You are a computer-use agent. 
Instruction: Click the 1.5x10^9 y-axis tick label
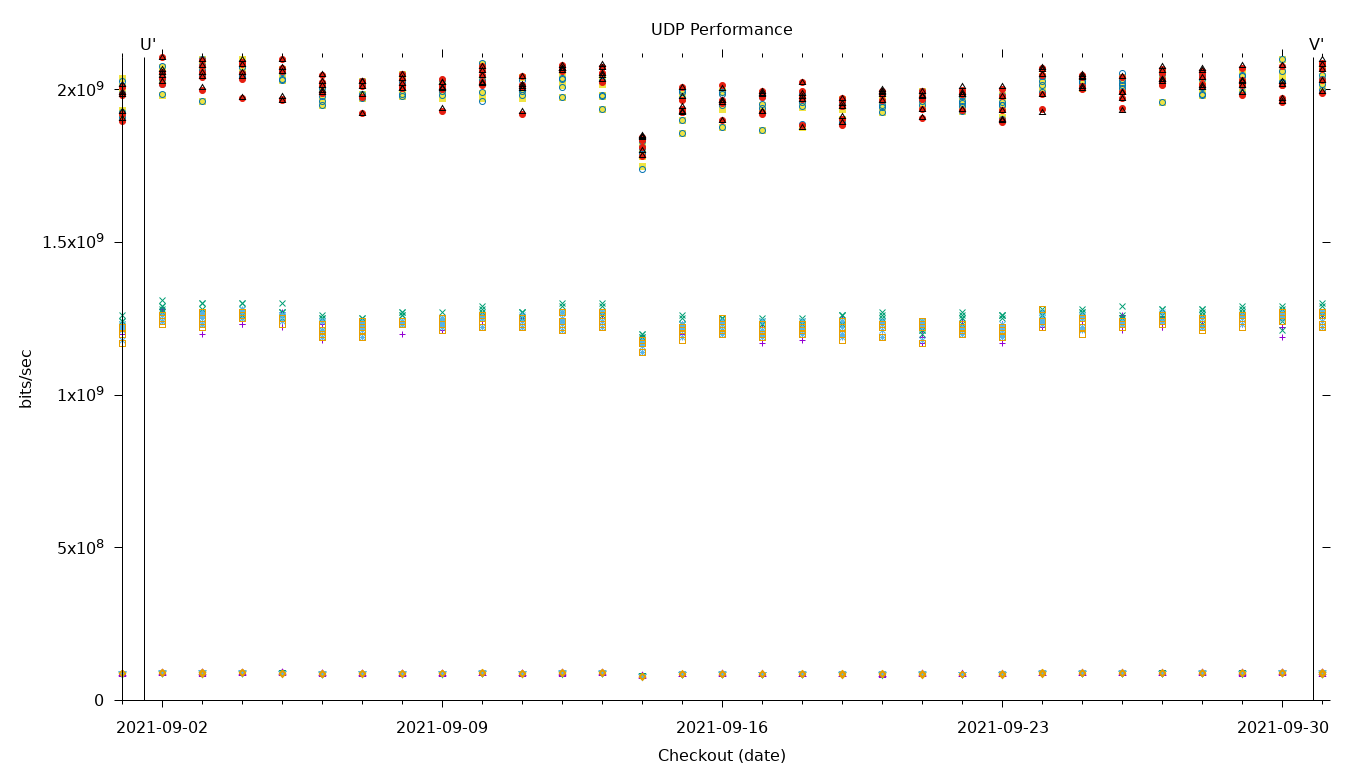pos(73,242)
